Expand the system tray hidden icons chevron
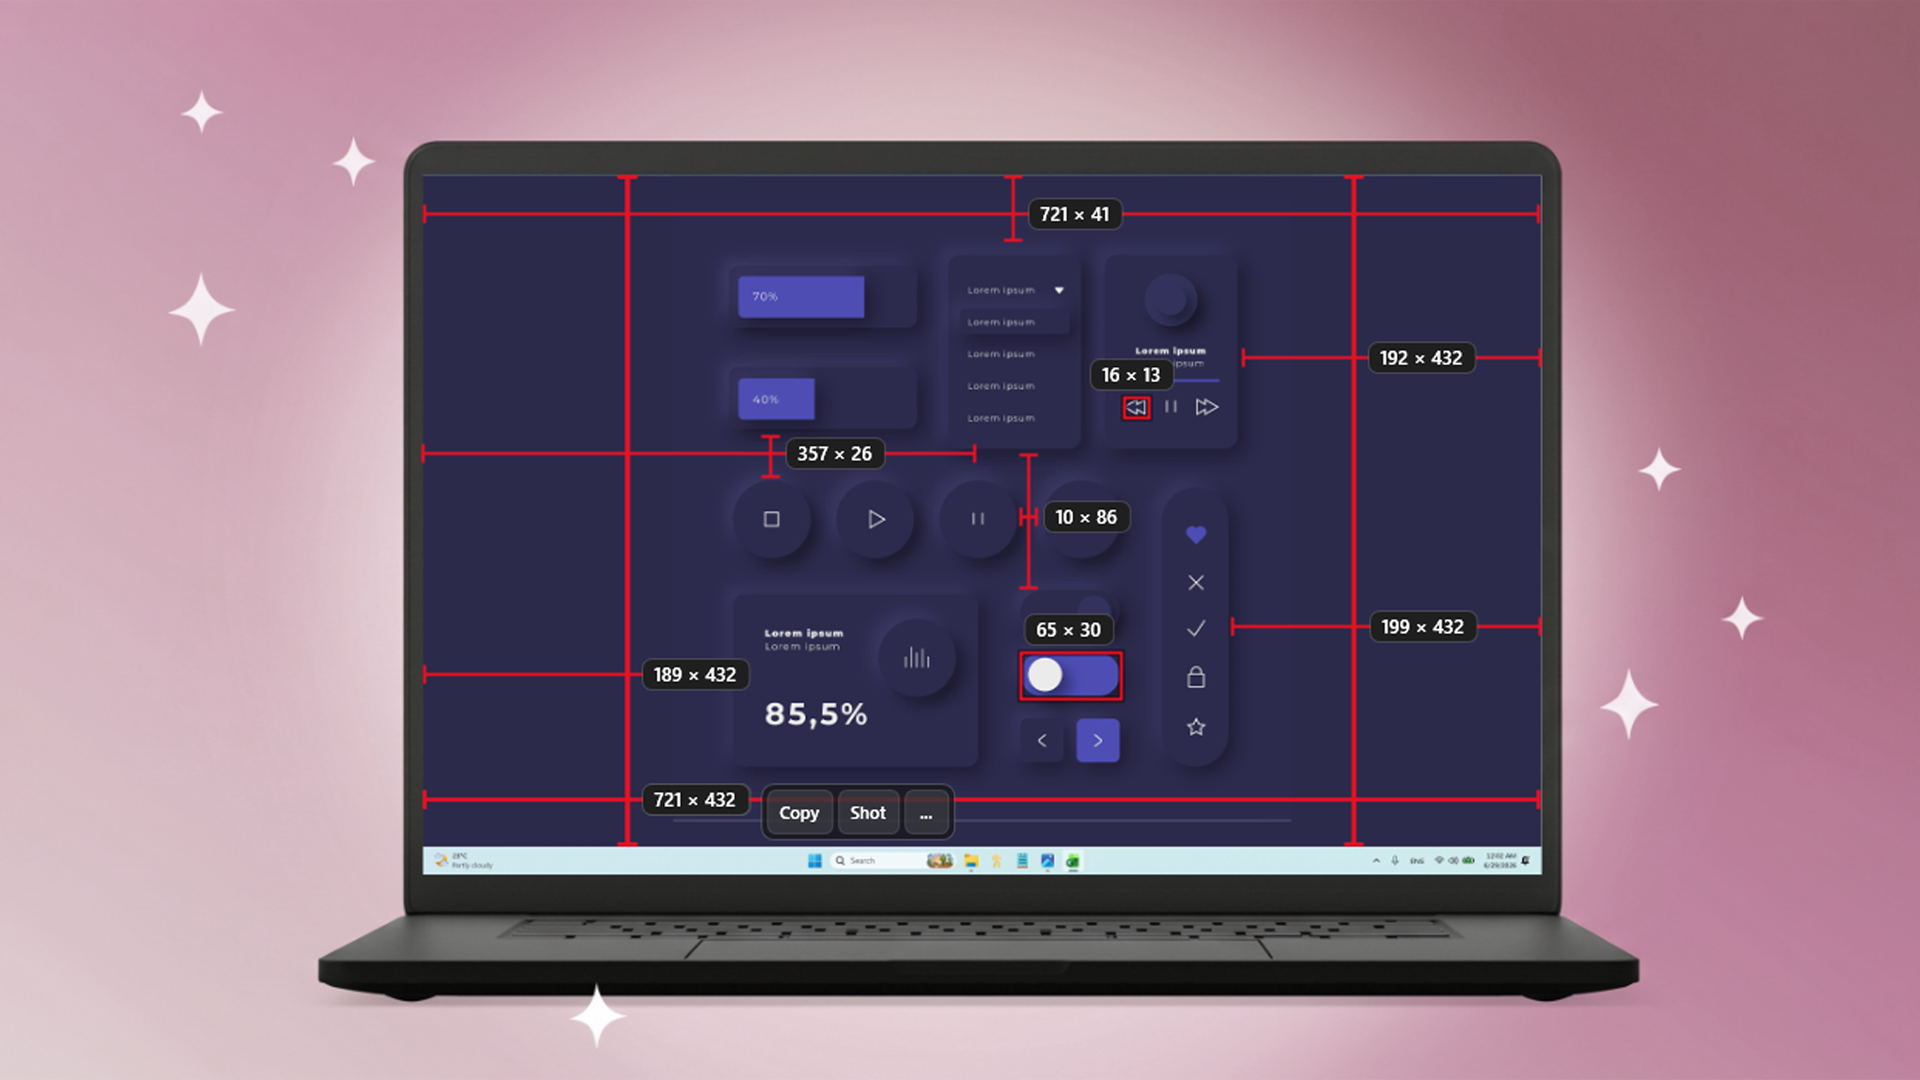1920x1080 pixels. click(x=1377, y=860)
